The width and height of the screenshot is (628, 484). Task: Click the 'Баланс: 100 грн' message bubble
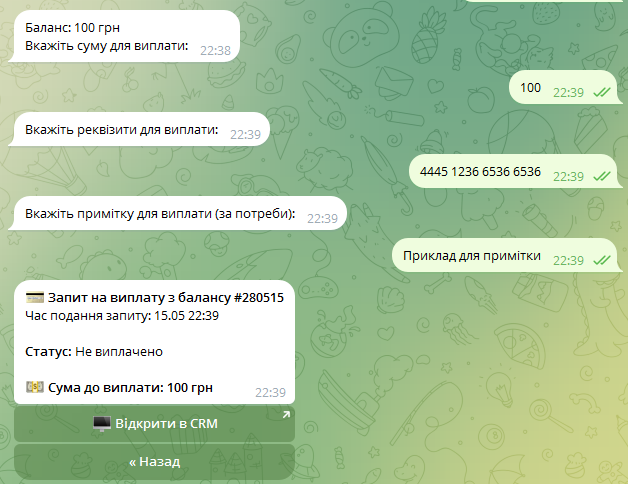tap(124, 36)
